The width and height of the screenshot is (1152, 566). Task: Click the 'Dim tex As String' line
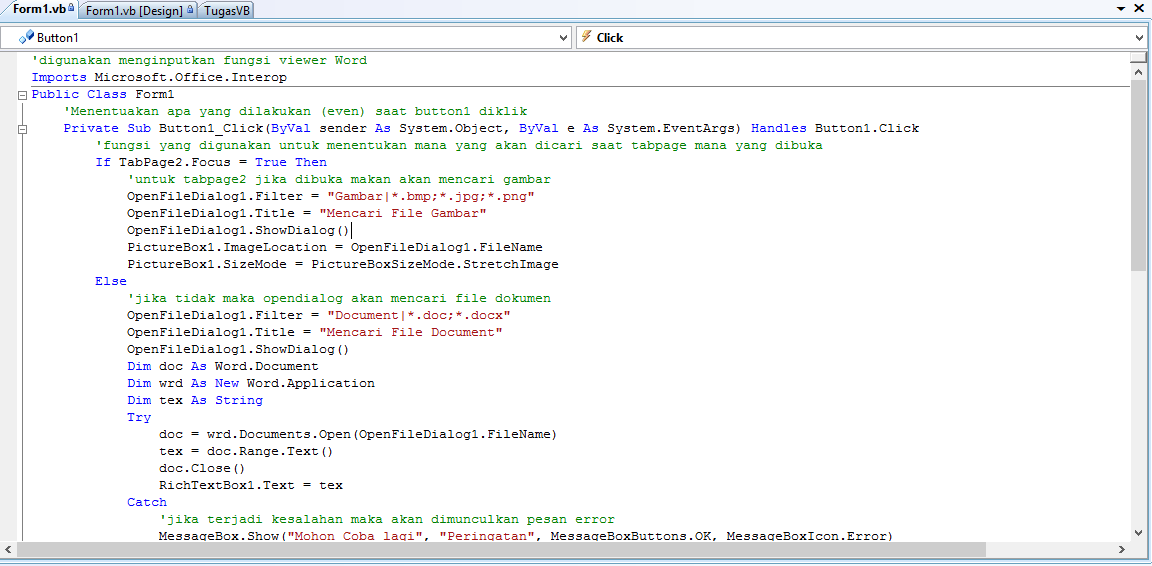point(195,400)
